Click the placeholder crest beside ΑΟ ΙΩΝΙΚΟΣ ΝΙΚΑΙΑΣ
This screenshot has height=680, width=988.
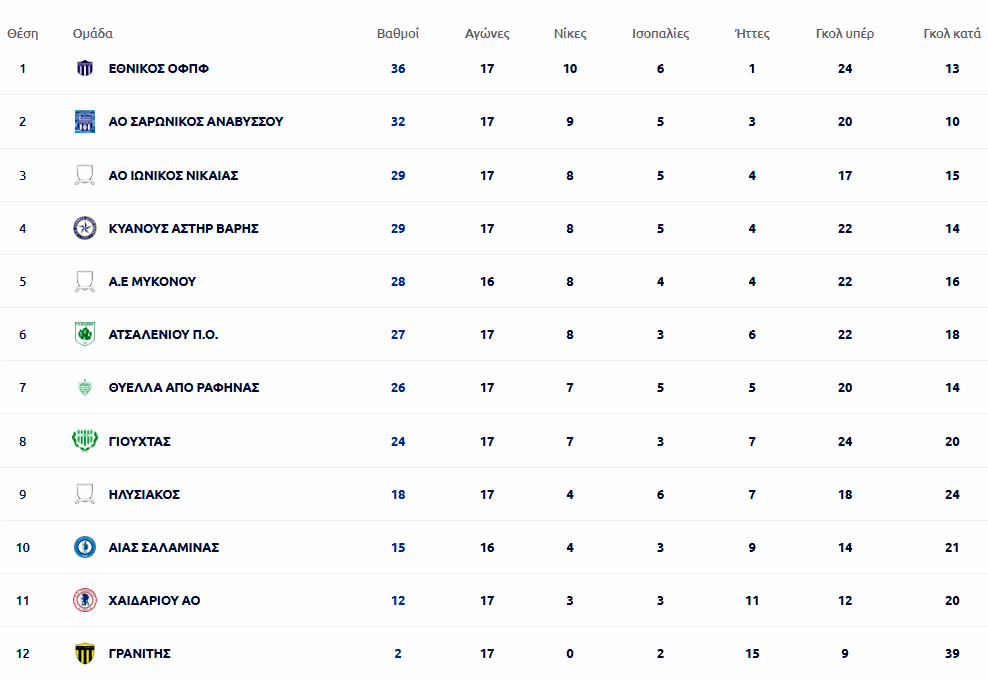[85, 175]
